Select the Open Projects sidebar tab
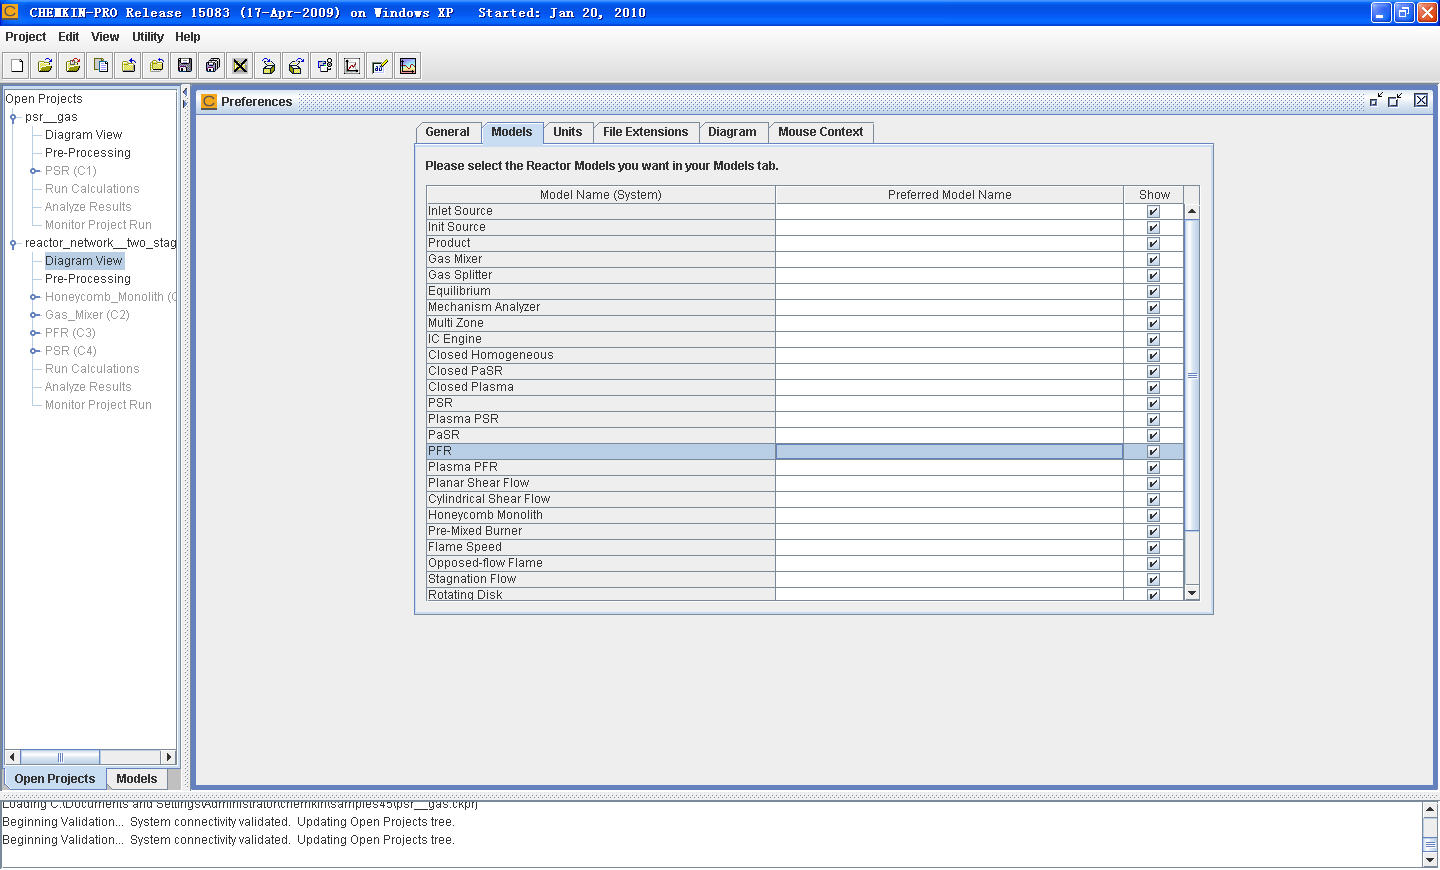Viewport: 1440px width, 870px height. (x=55, y=779)
